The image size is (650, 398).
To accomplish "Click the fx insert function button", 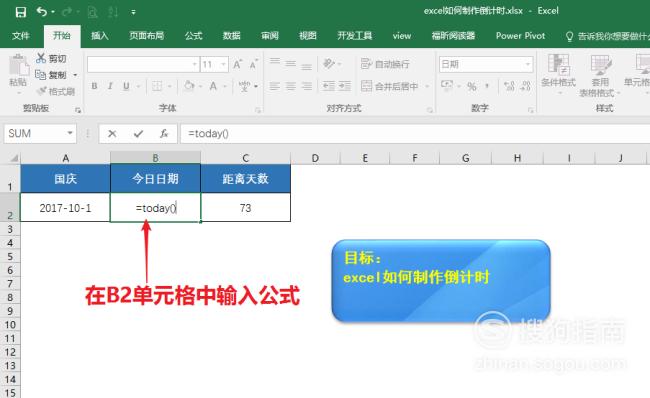I will (164, 133).
